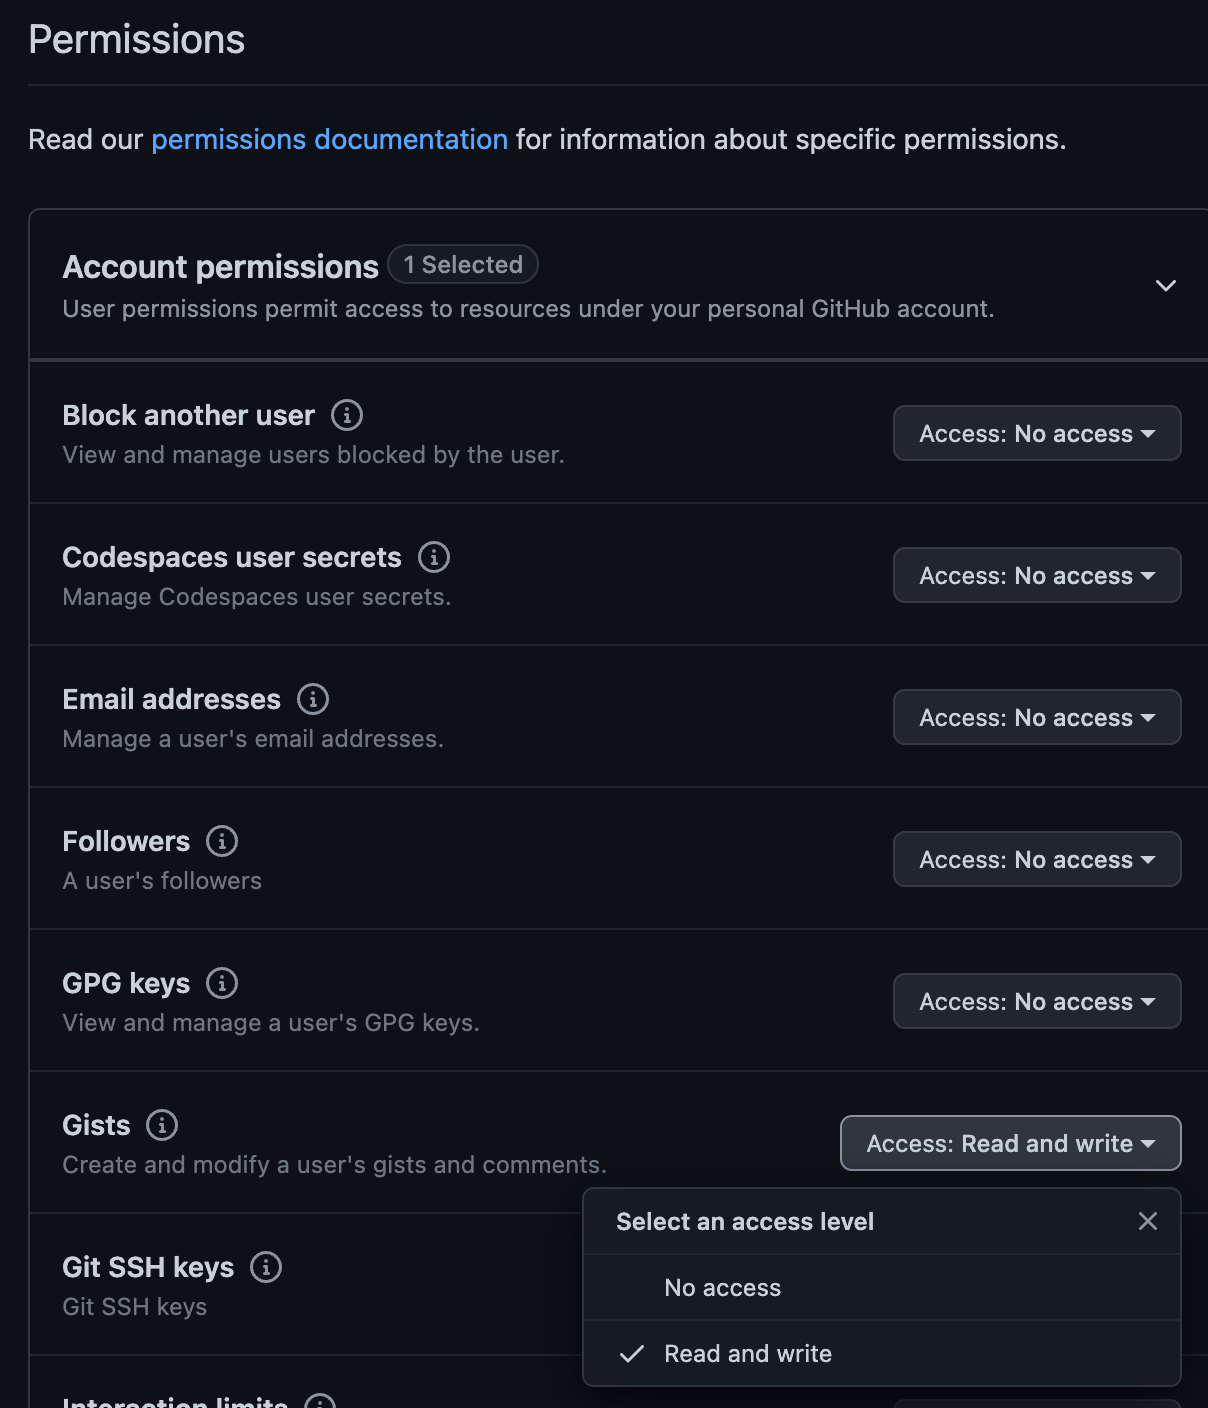Open Access dropdown for Block another user
The image size is (1208, 1408).
[1035, 433]
